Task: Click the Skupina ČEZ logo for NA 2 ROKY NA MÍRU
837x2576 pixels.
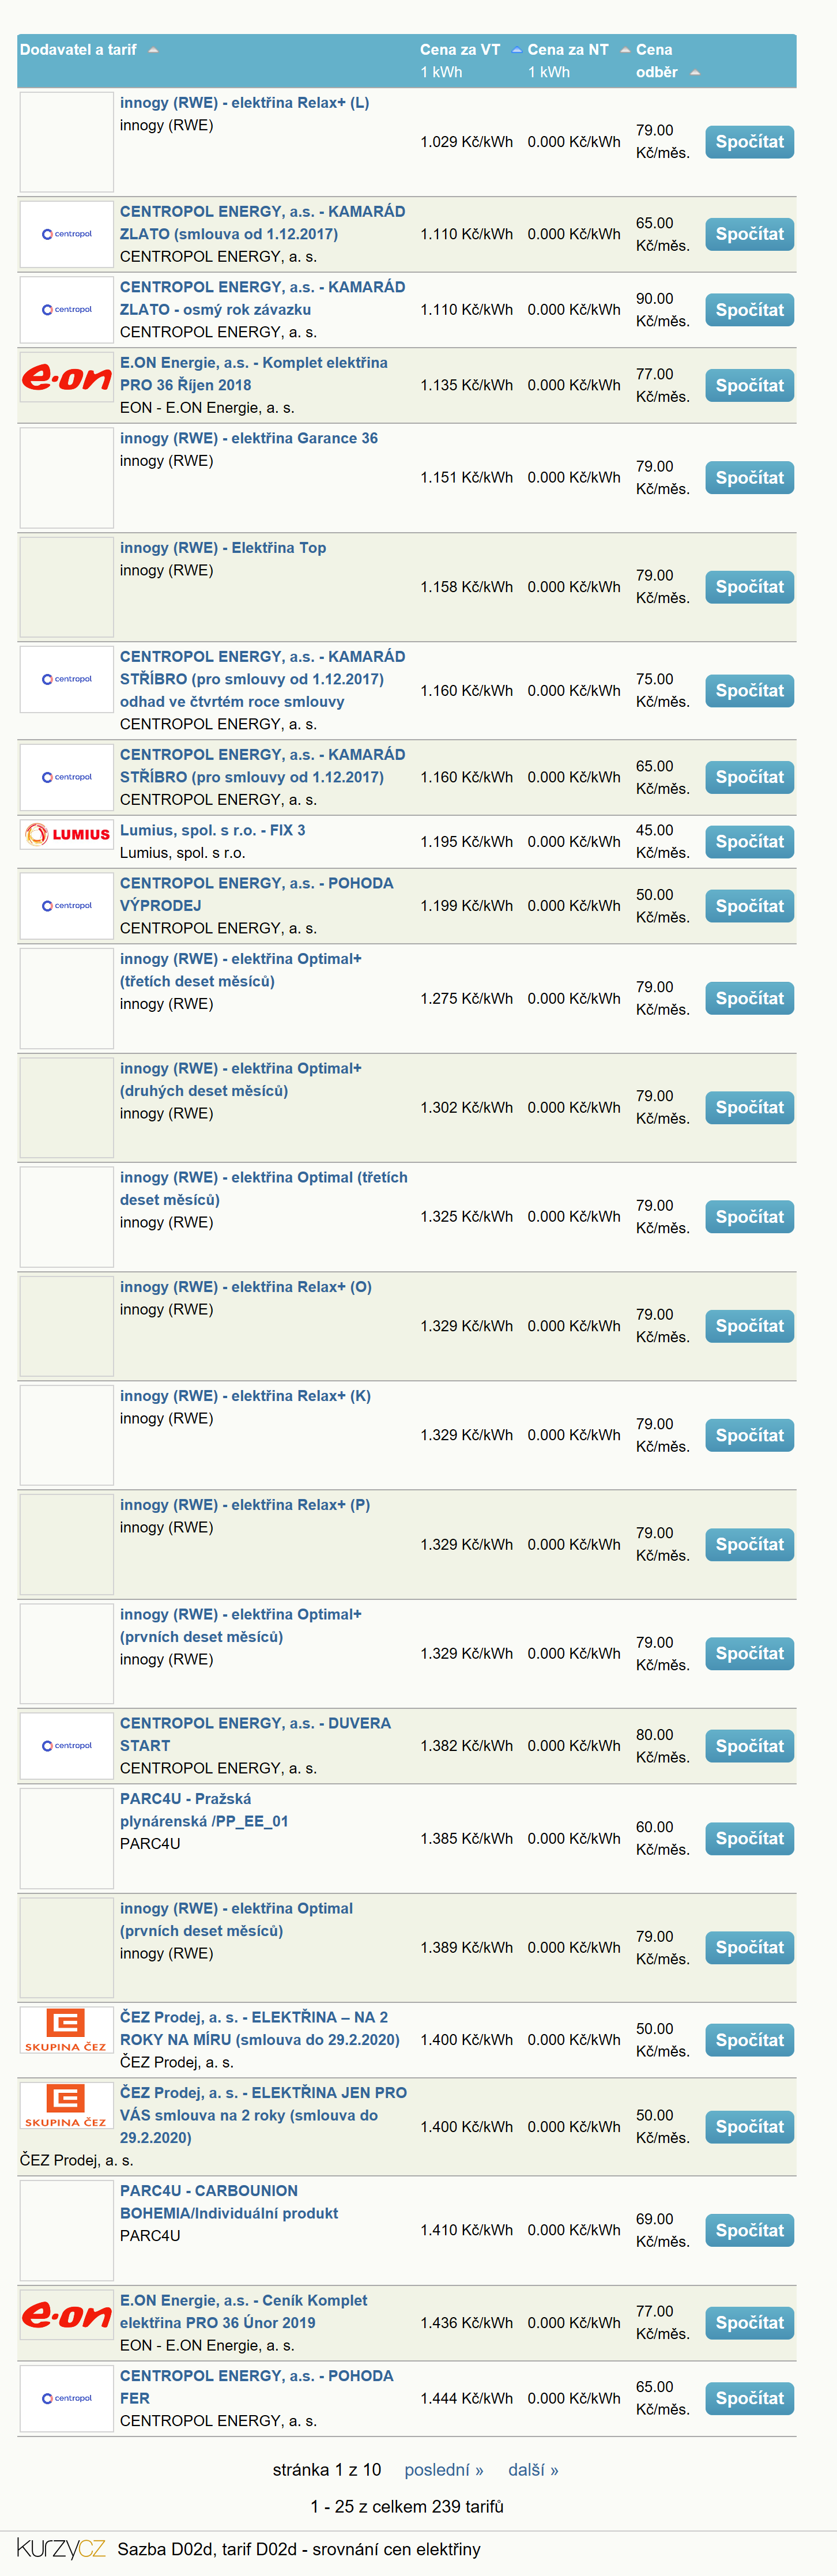Action: [66, 2031]
